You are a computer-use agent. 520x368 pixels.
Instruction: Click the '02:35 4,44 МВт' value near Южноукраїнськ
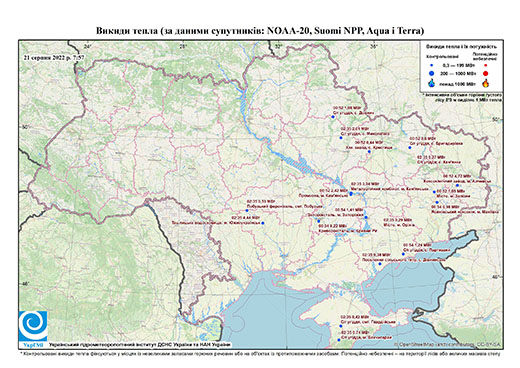(247, 218)
